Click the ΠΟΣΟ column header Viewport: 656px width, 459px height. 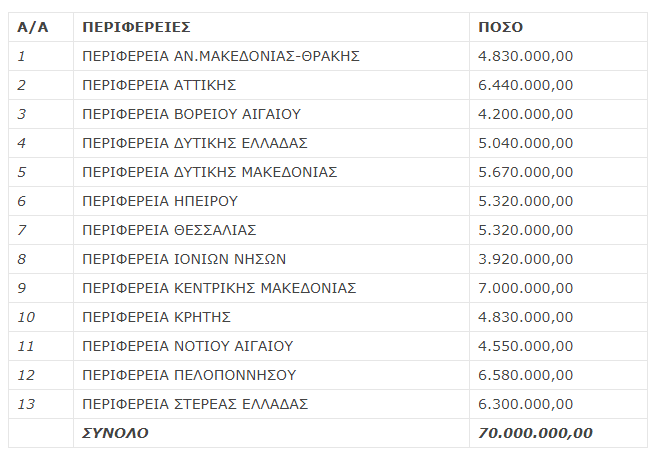point(559,27)
